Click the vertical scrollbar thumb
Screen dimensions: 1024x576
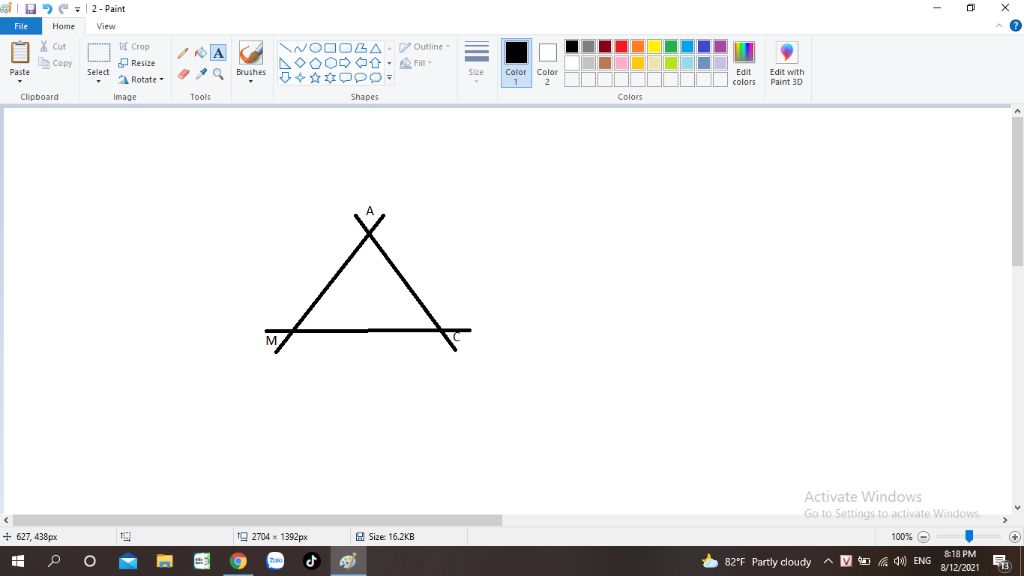(1017, 191)
